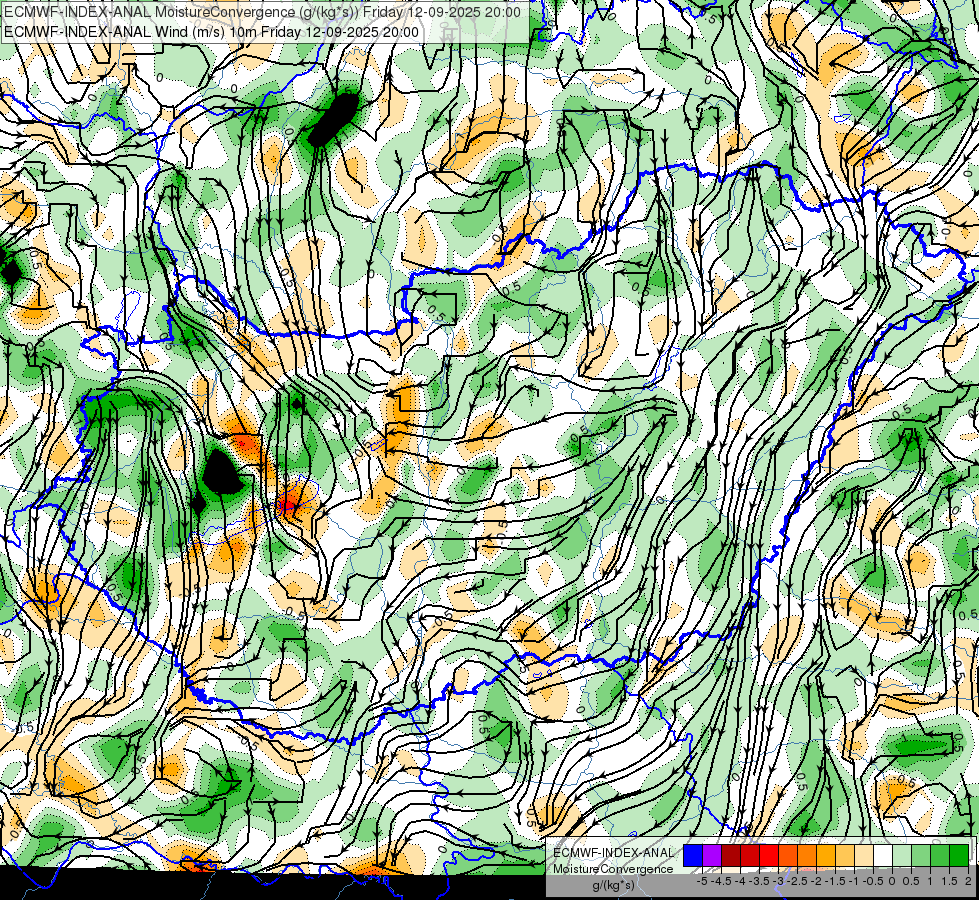Select the purple legend color swatch
Screen dimensions: 979x900
(712, 856)
